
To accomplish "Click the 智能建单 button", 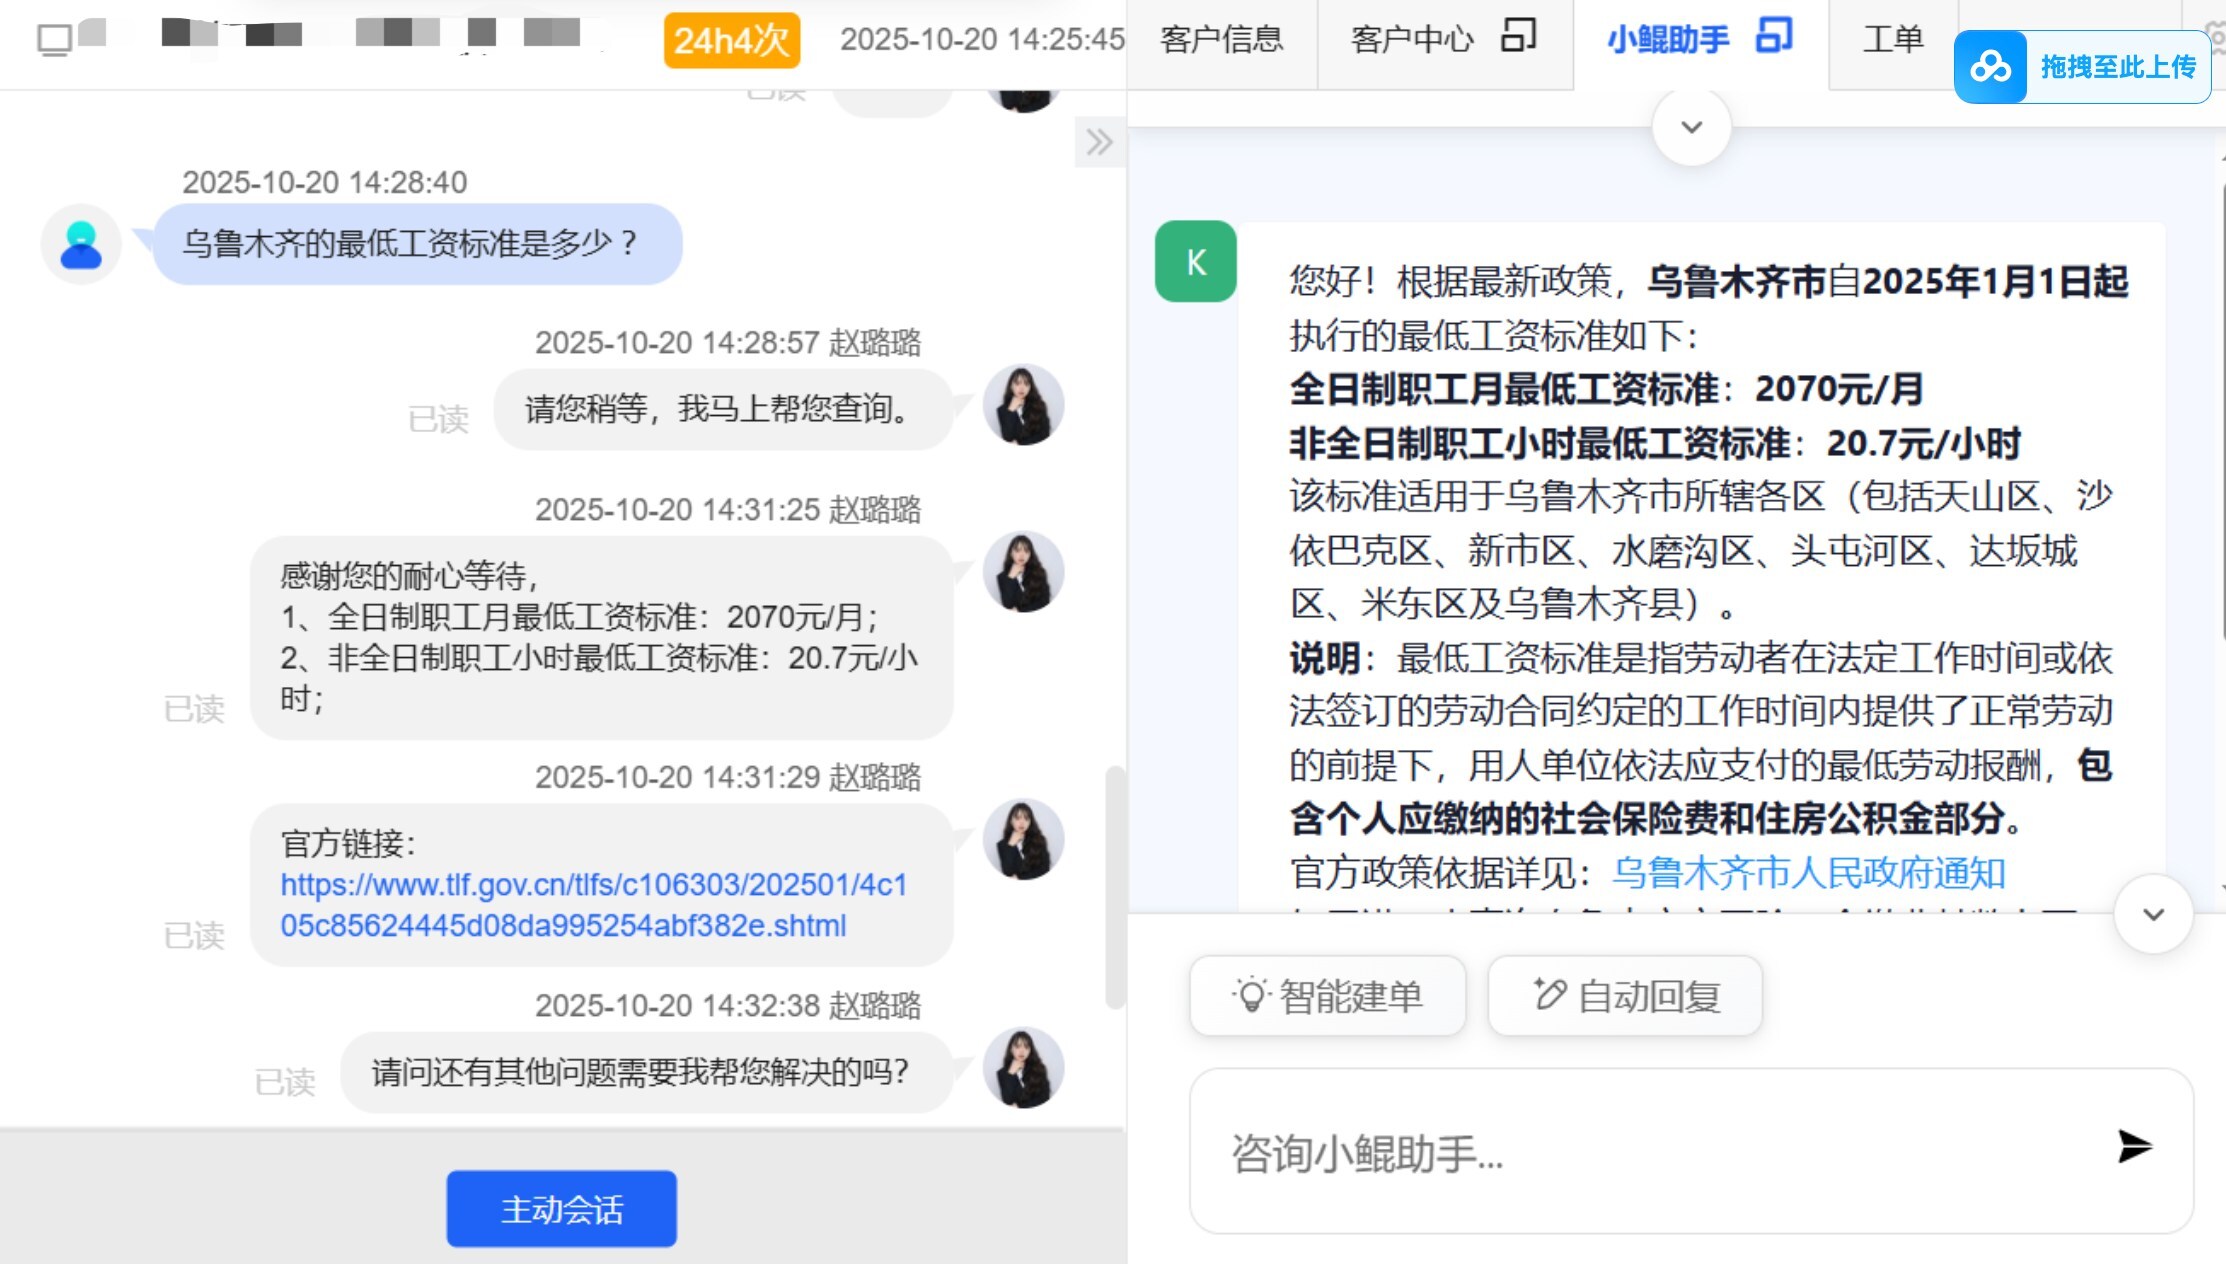I will [x=1327, y=996].
